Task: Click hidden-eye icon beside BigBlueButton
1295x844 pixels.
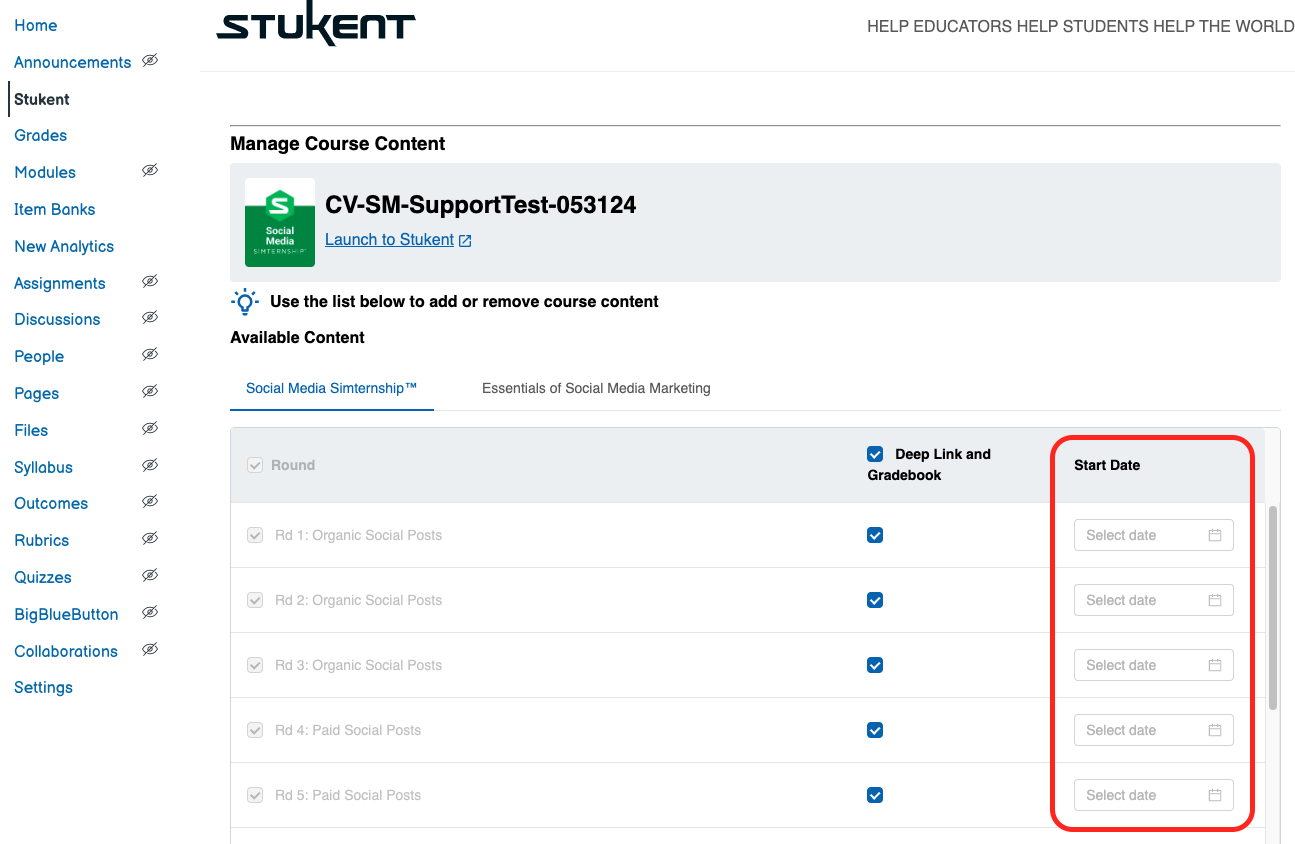Action: [150, 613]
